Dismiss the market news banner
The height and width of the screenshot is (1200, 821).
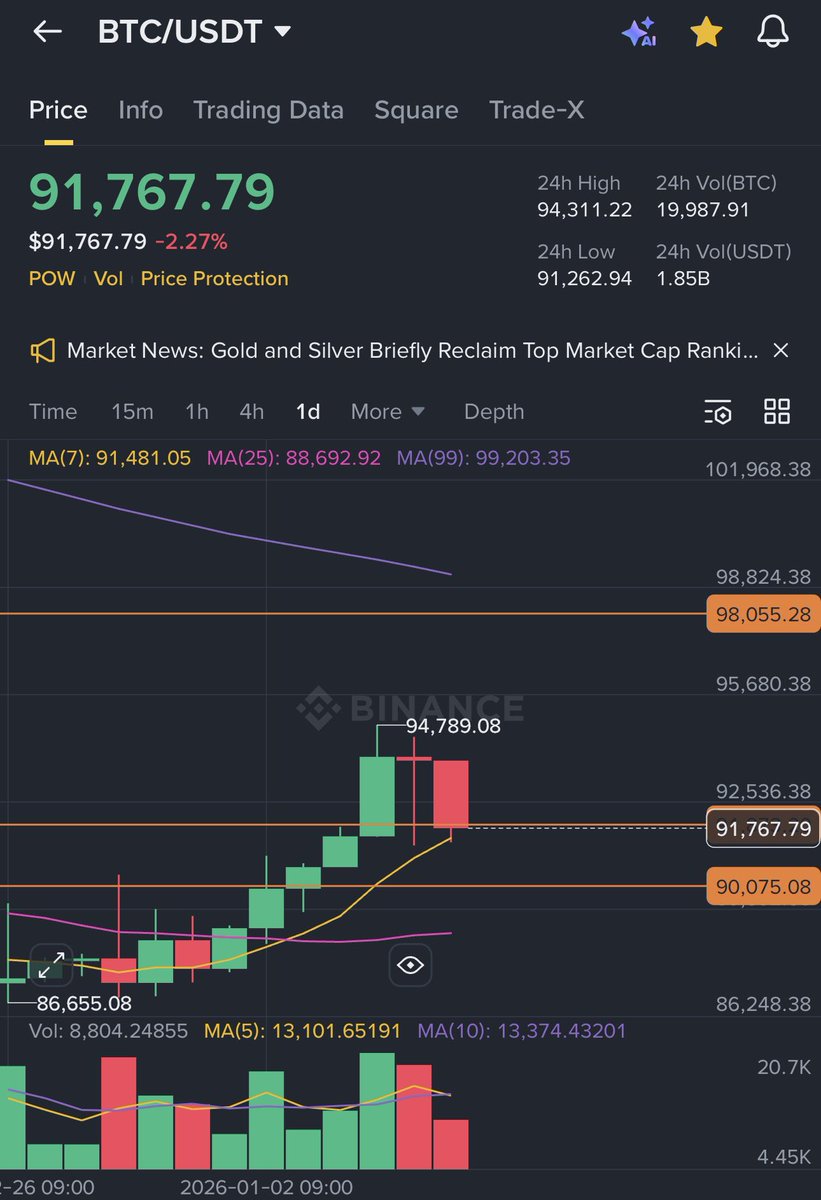pos(781,350)
